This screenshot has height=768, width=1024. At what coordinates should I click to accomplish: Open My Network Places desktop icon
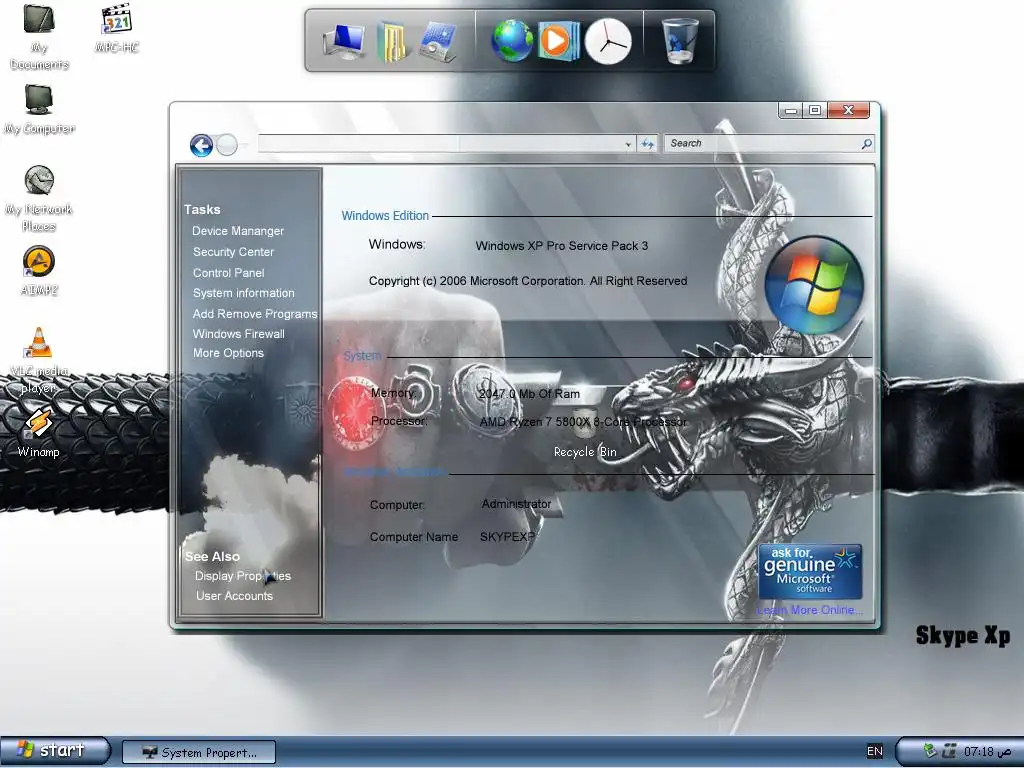click(x=39, y=198)
